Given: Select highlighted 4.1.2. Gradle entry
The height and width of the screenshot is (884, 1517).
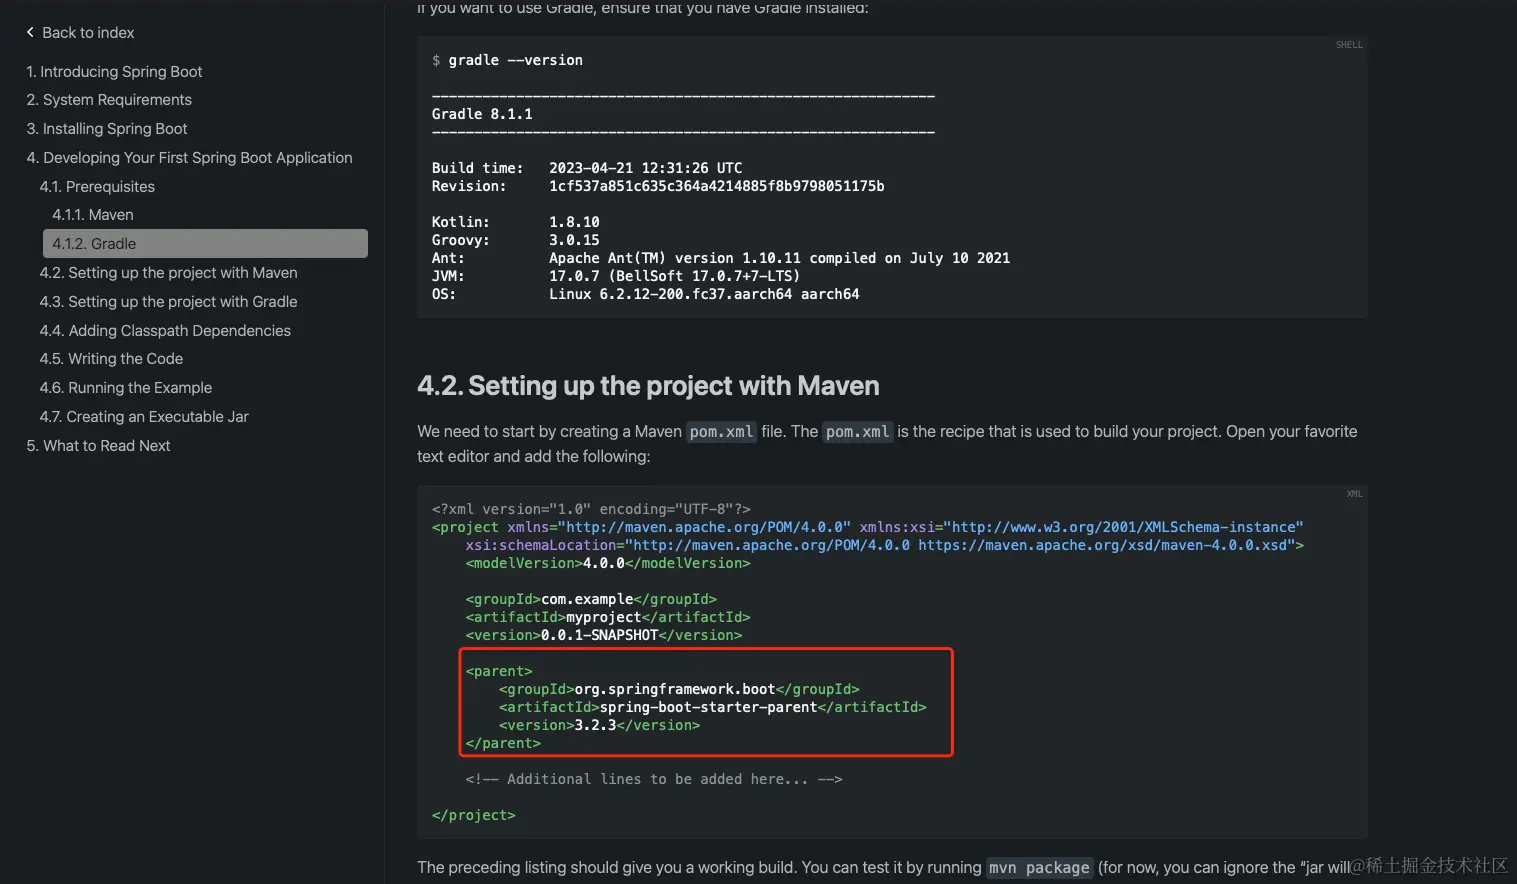Looking at the screenshot, I should click(x=205, y=244).
